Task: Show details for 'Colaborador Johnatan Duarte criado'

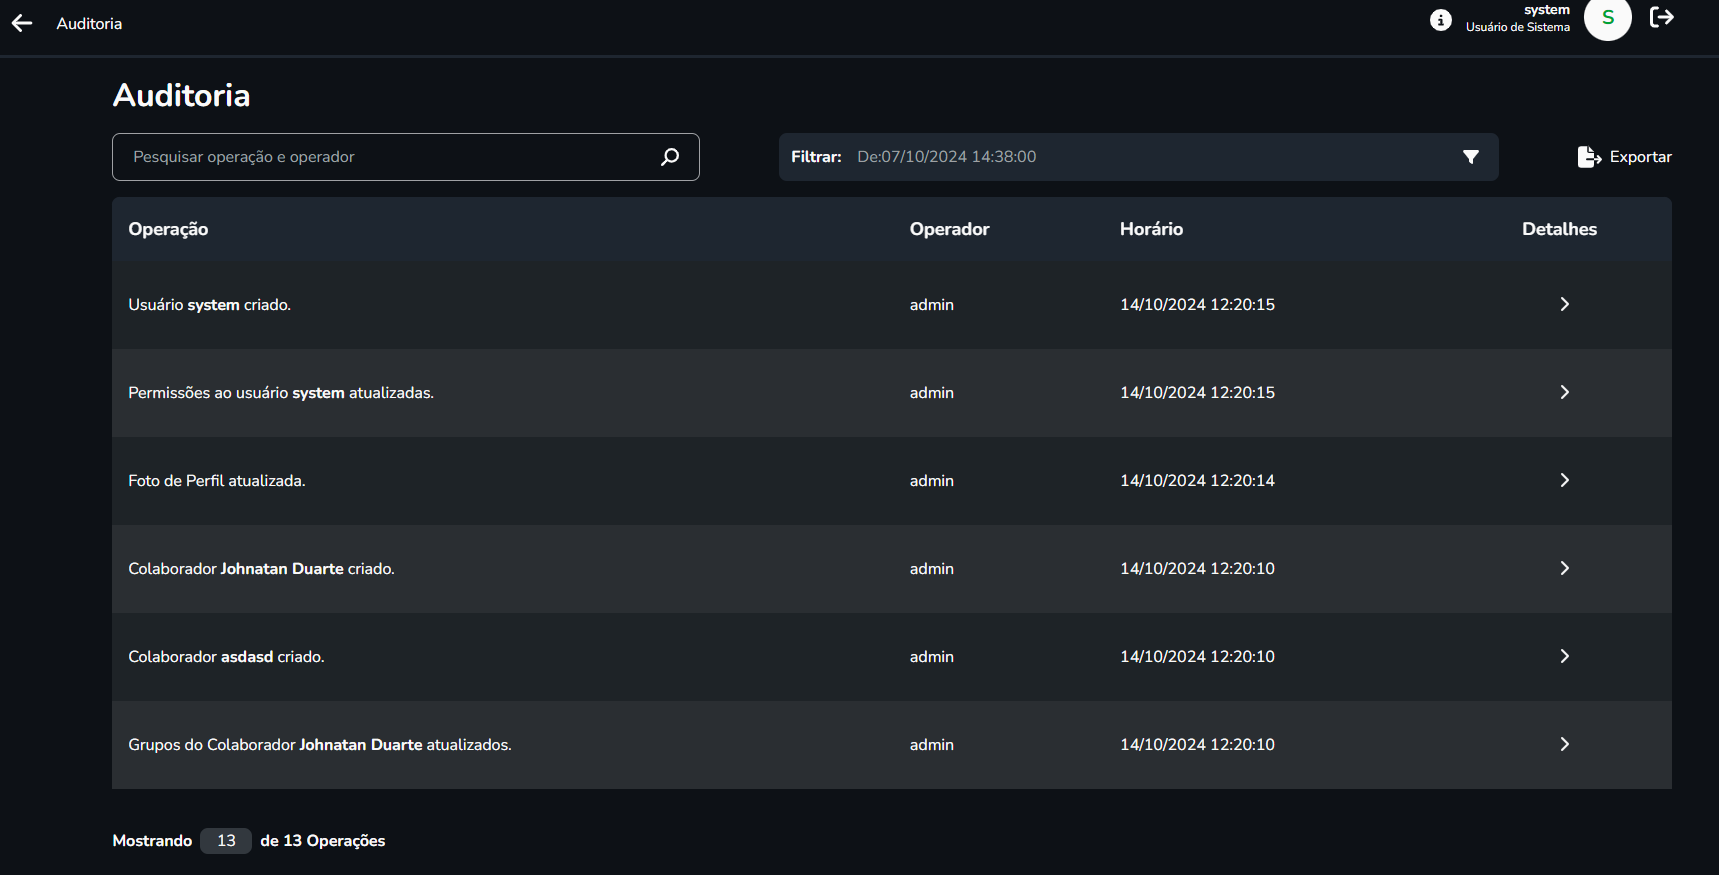Action: pyautogui.click(x=1564, y=568)
